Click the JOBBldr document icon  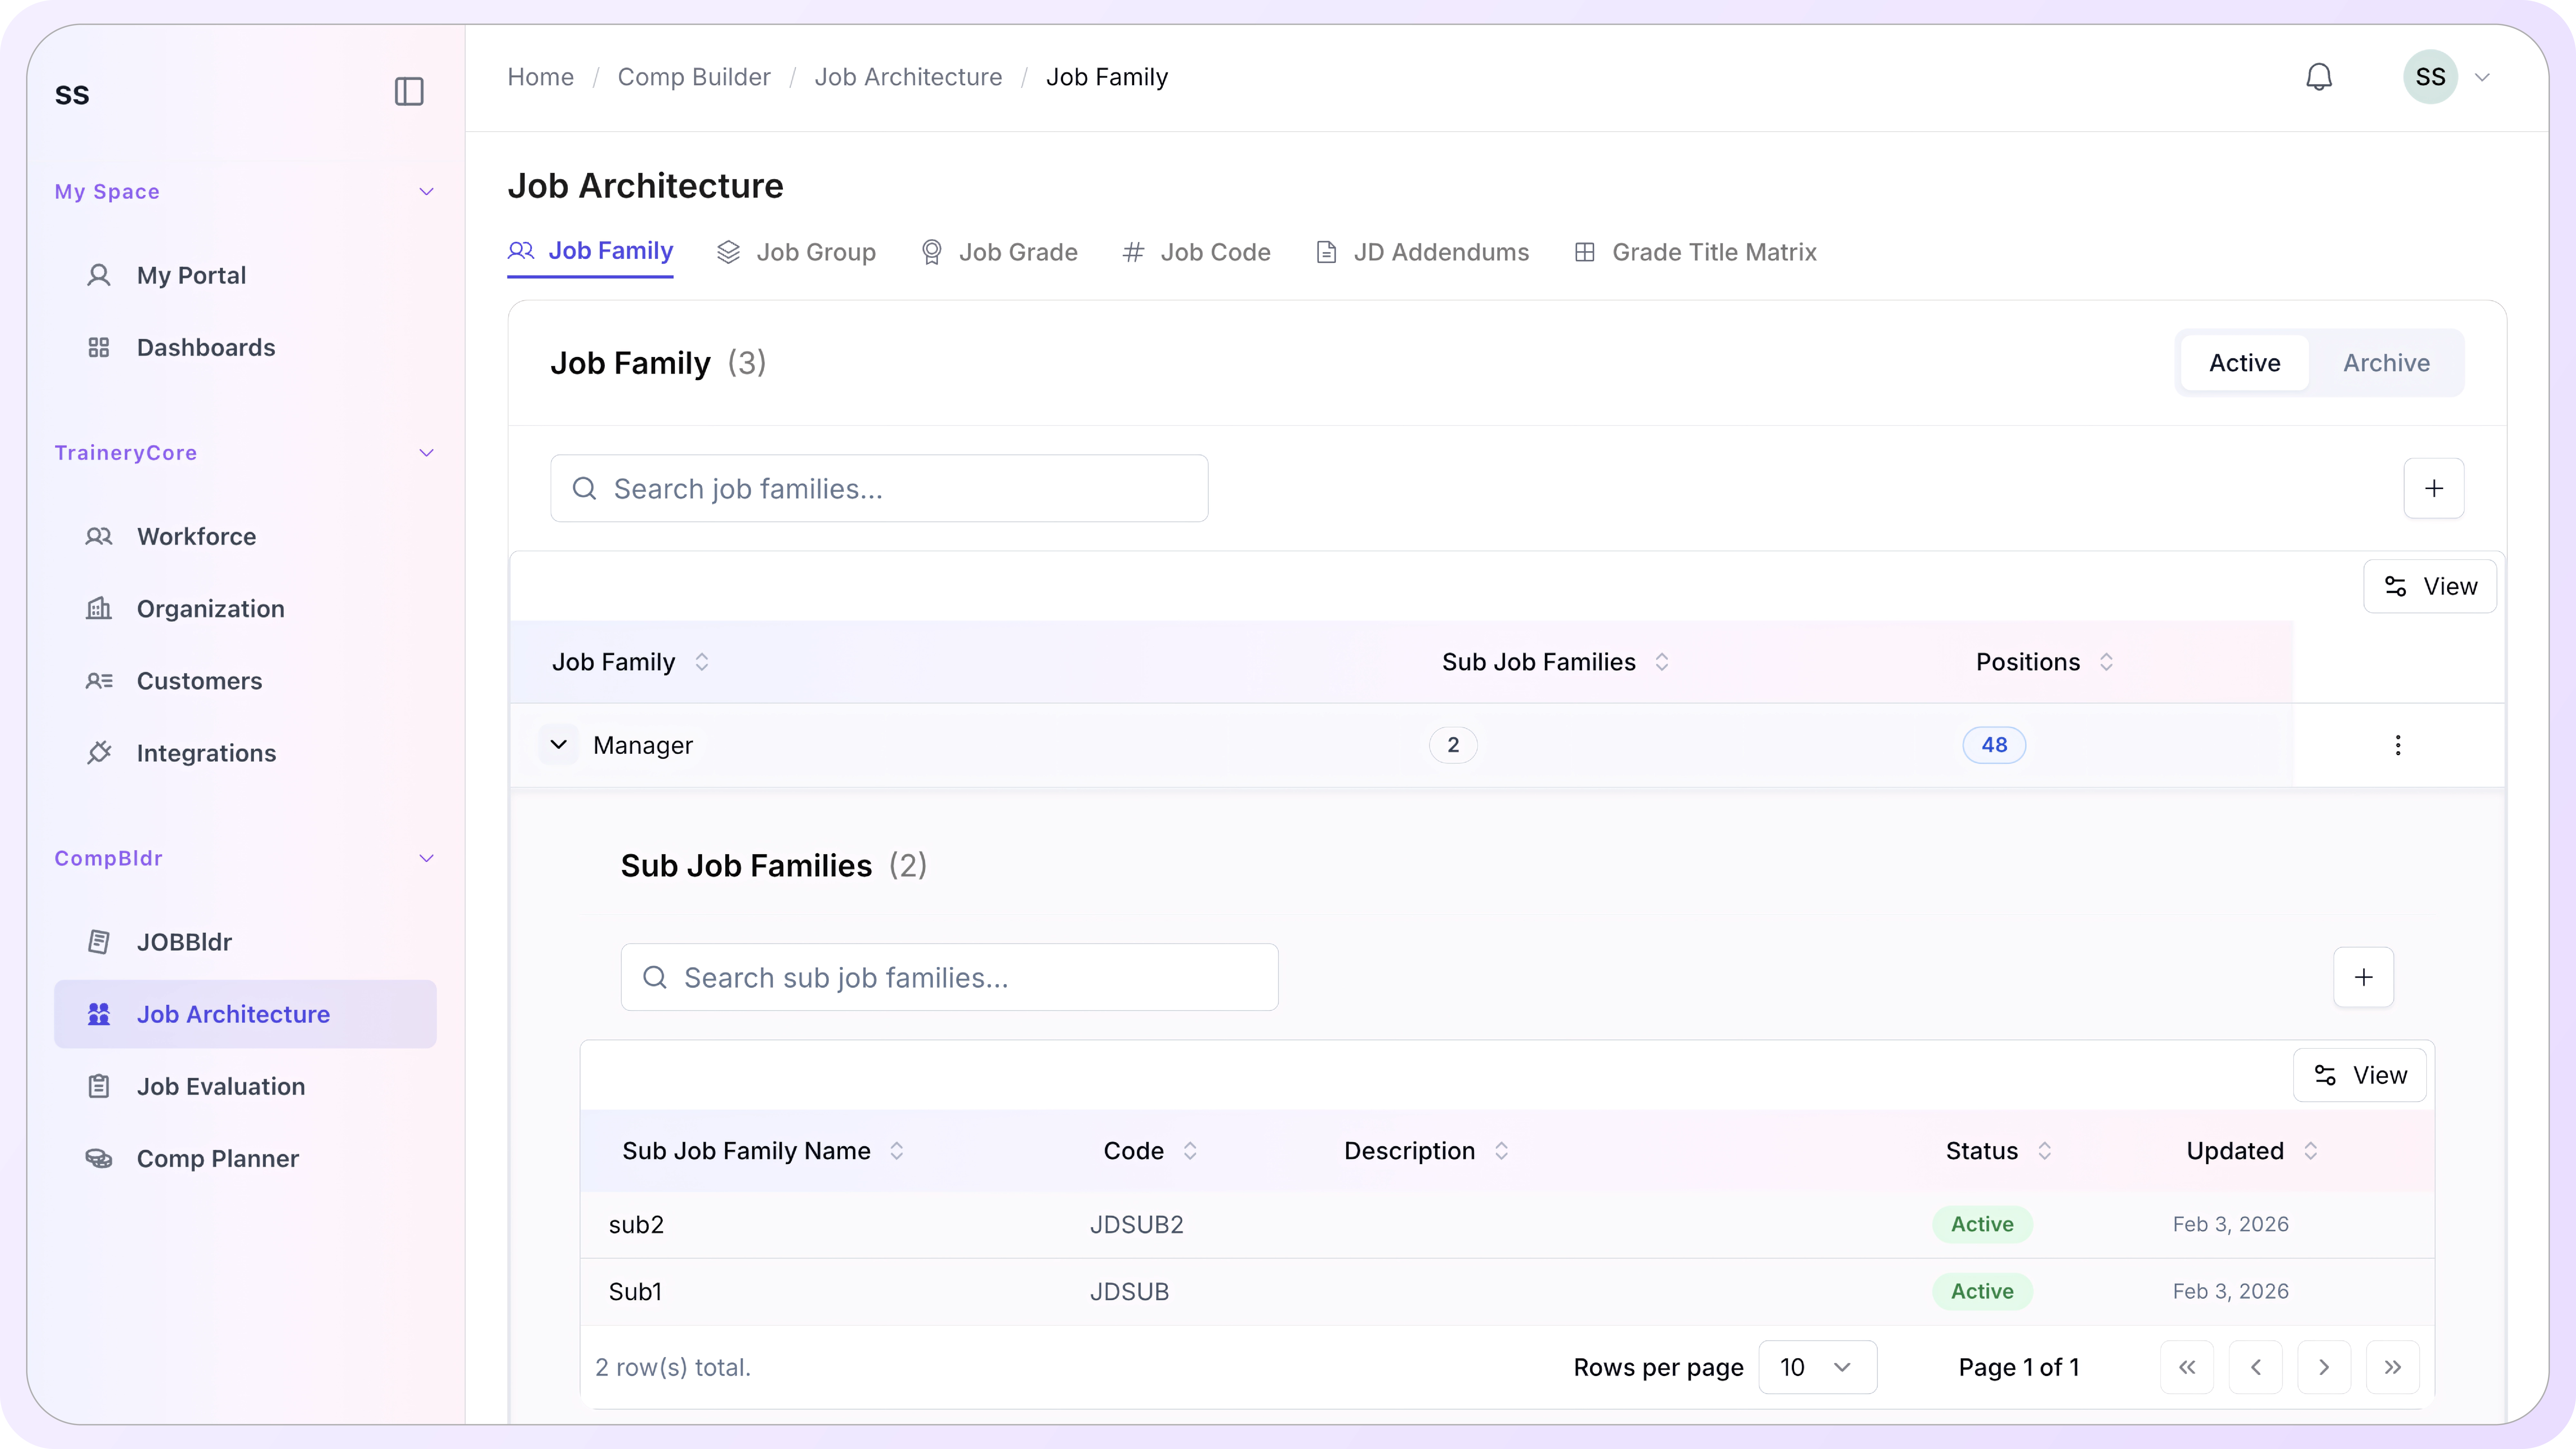99,941
